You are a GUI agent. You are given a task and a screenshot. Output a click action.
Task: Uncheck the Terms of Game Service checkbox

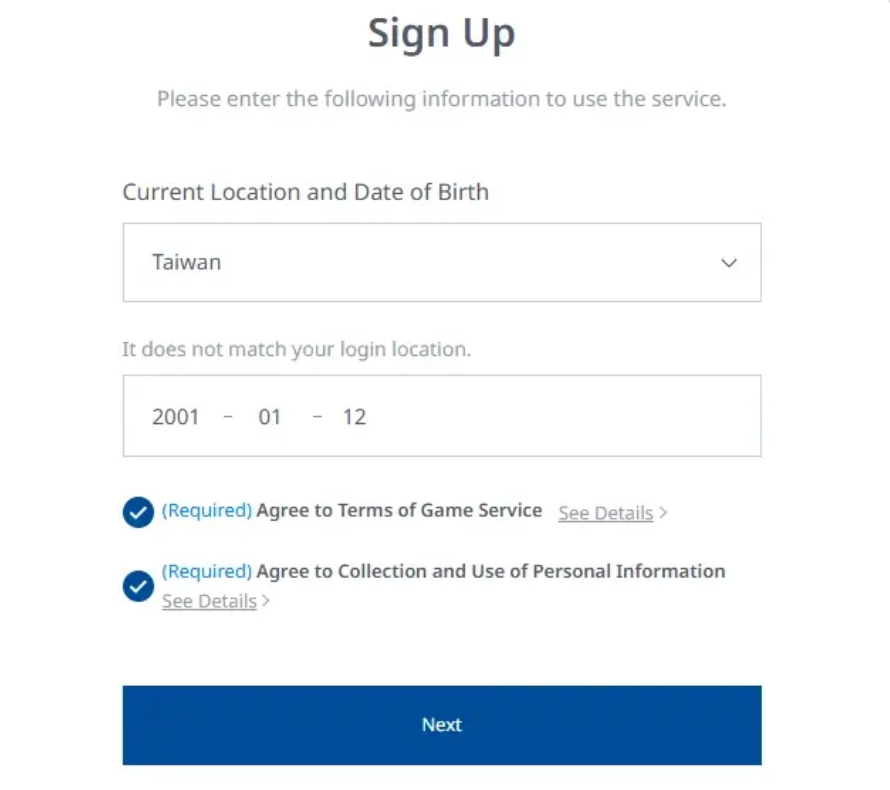138,512
